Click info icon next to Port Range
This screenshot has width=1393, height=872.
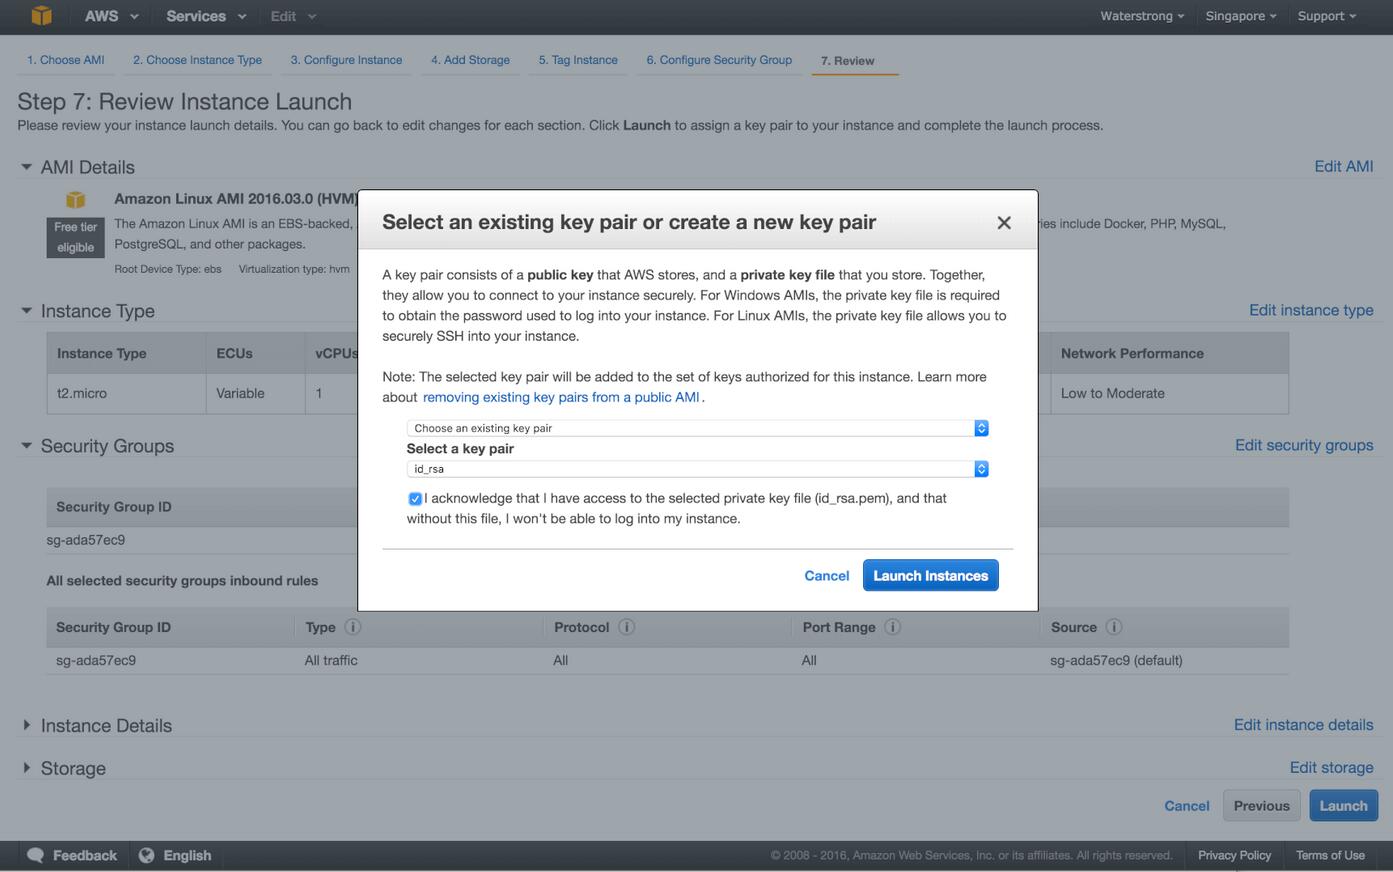[892, 627]
